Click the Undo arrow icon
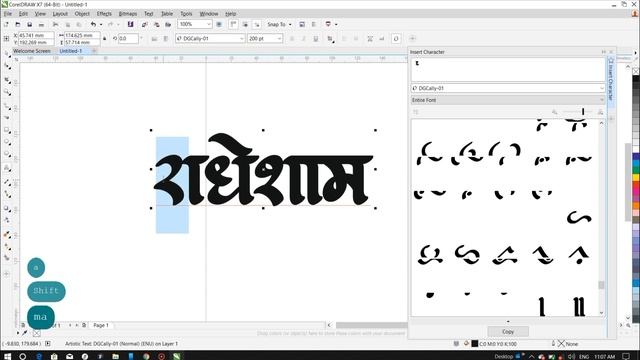The width and height of the screenshot is (640, 360). pyautogui.click(x=93, y=24)
